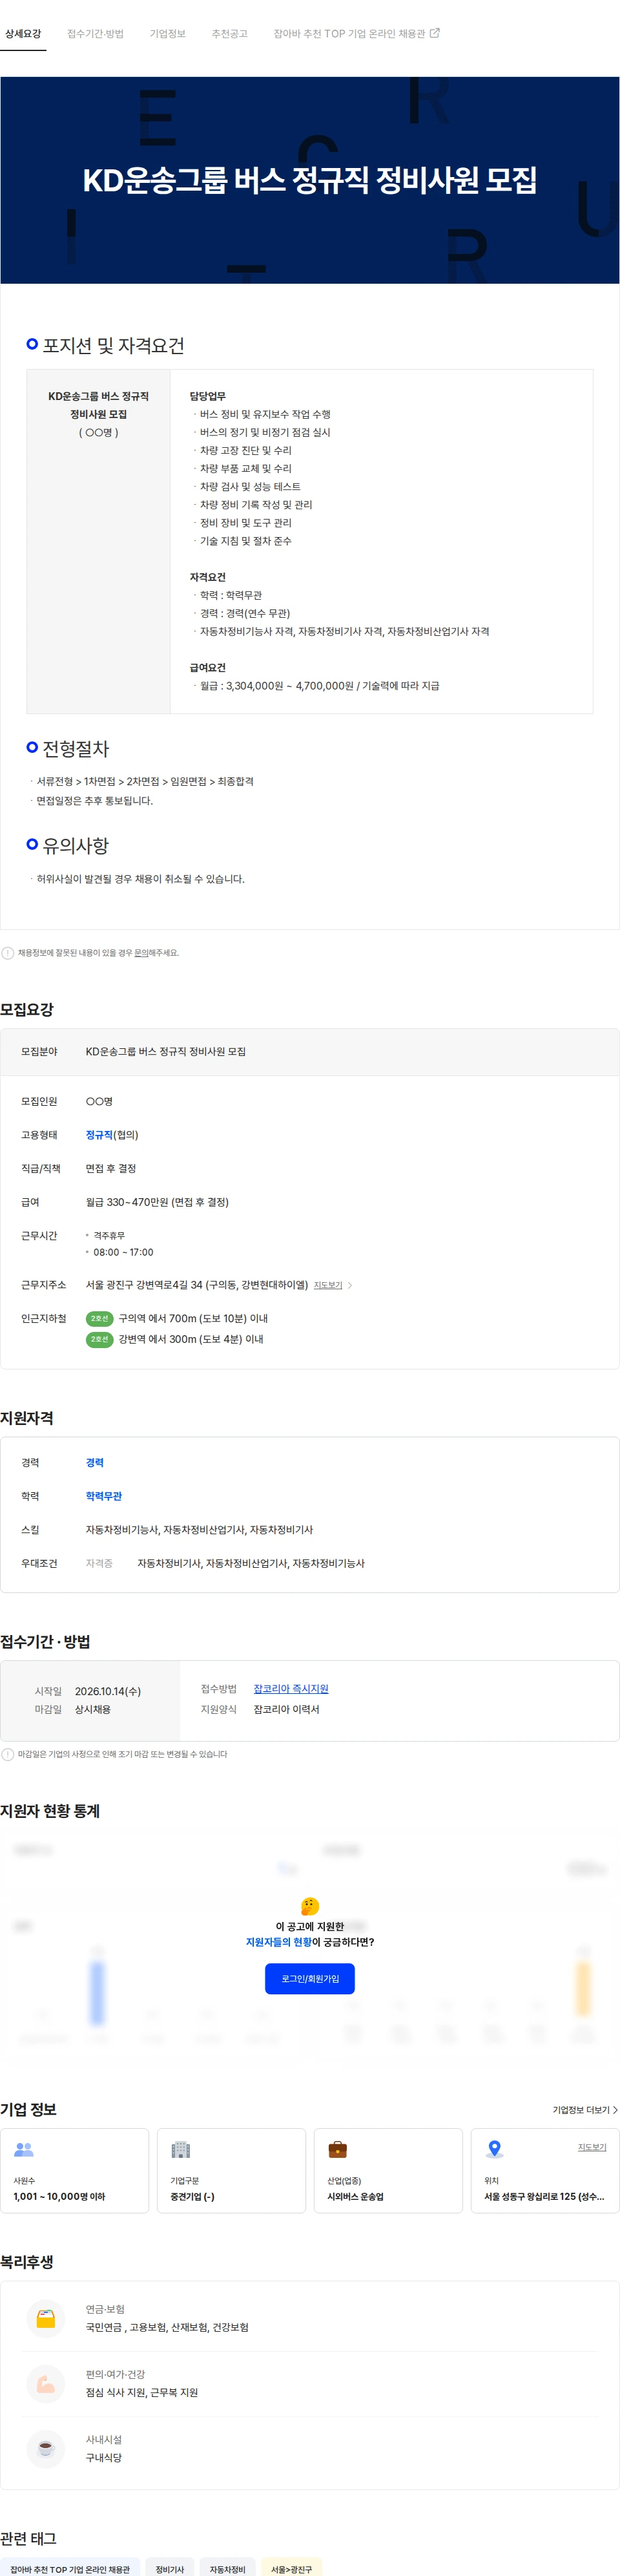The width and height of the screenshot is (620, 2576).
Task: Click the thinking face emoji icon
Action: pos(310,1906)
